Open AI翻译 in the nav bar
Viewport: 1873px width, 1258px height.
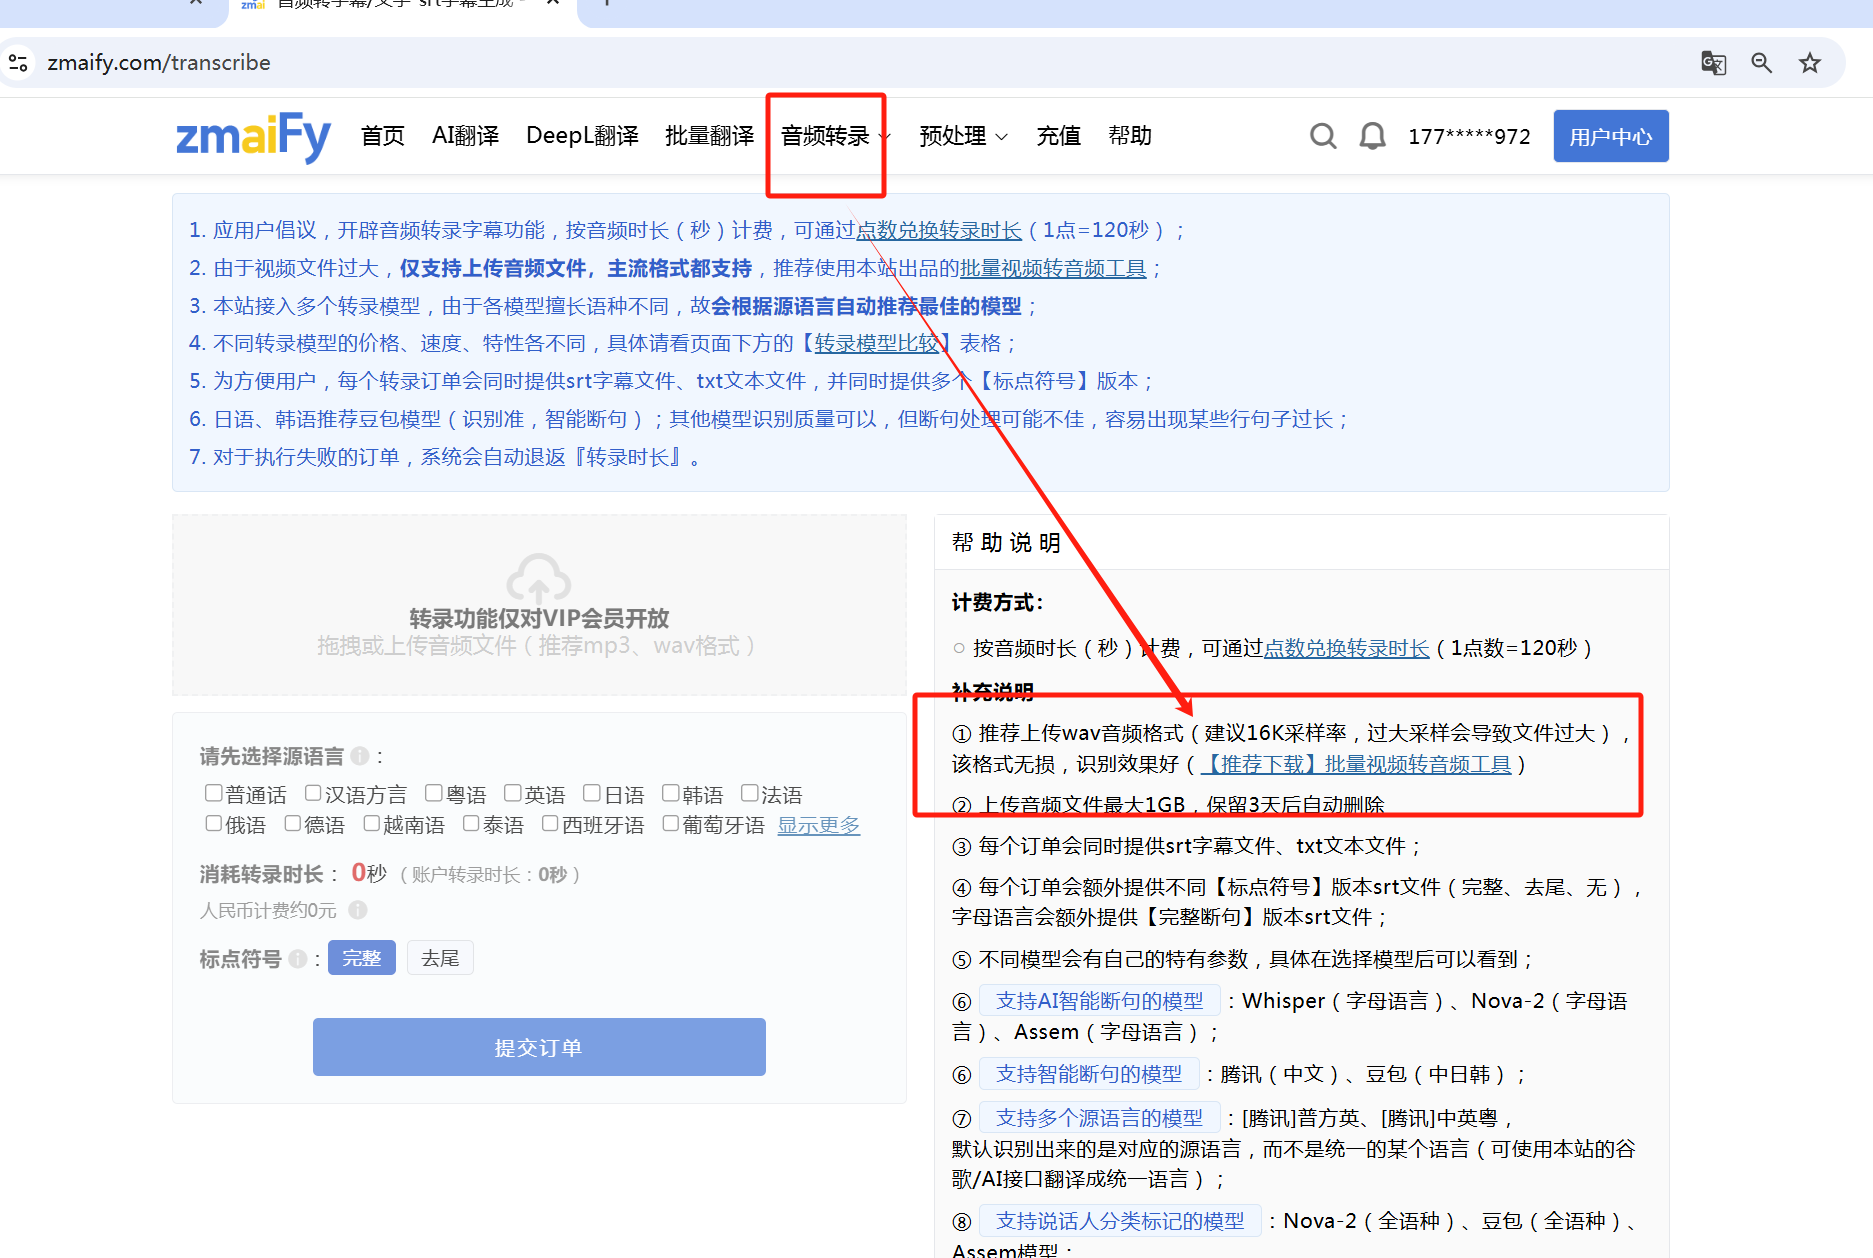[465, 136]
